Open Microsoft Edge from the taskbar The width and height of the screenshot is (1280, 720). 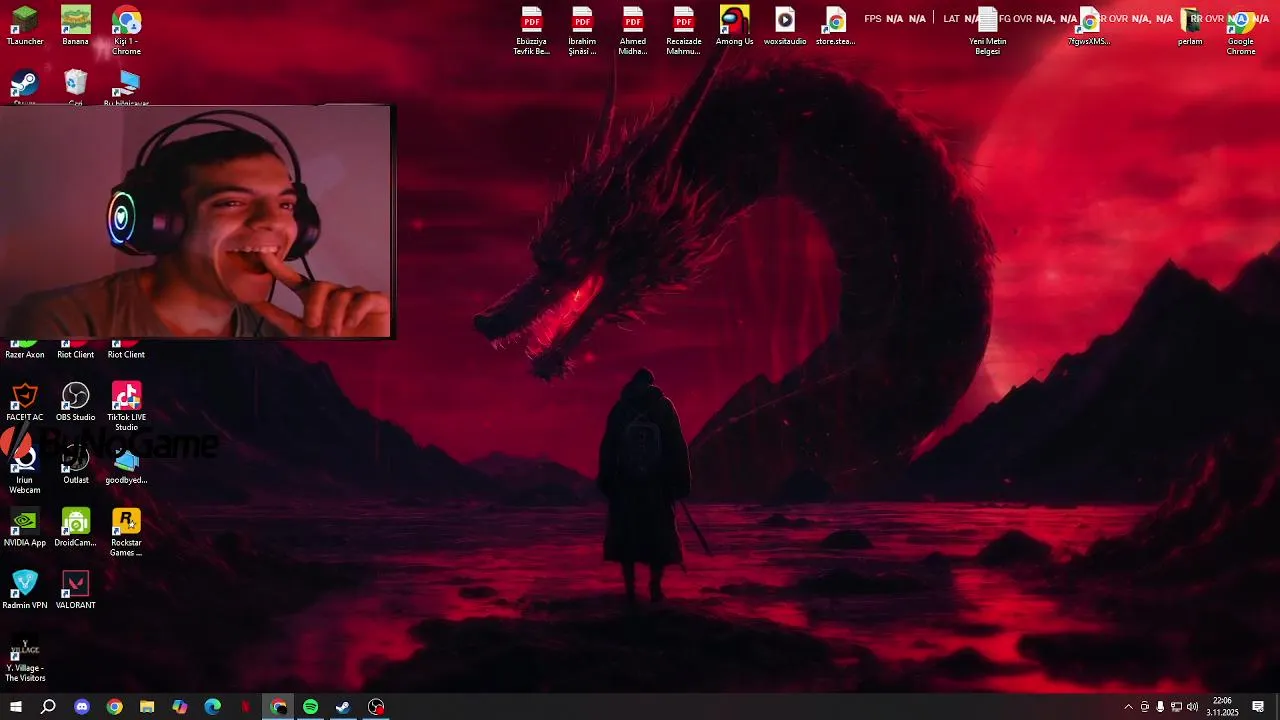(213, 707)
